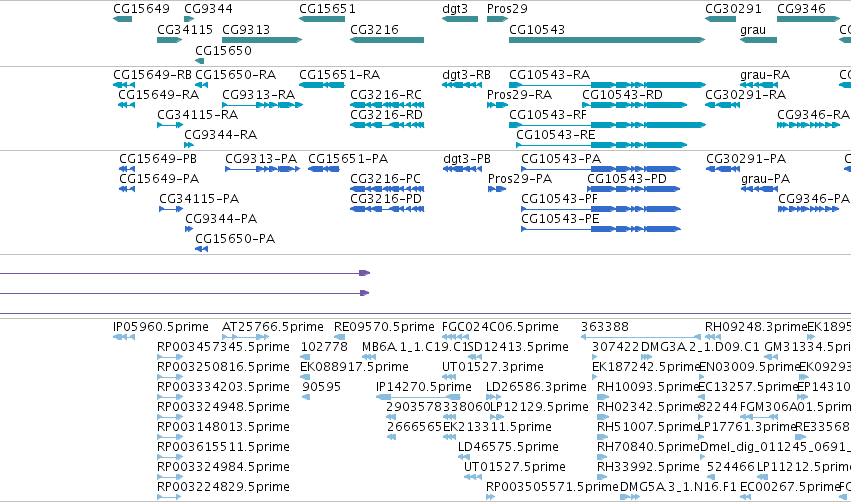Image resolution: width=851 pixels, height=502 pixels.
Task: Click protein CG10543-PE
Action: coord(560,219)
